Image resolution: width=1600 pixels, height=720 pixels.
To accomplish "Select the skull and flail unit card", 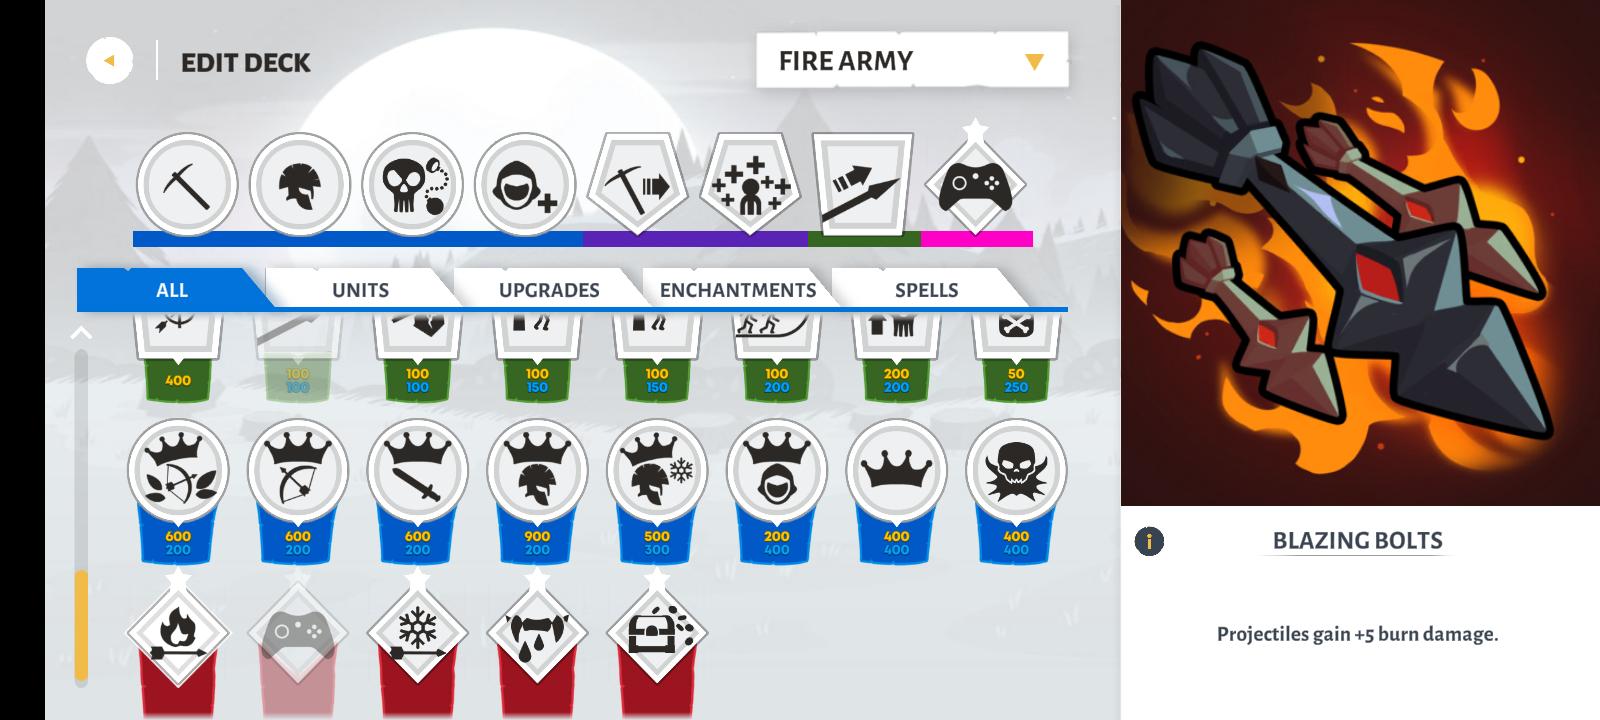I will [412, 185].
